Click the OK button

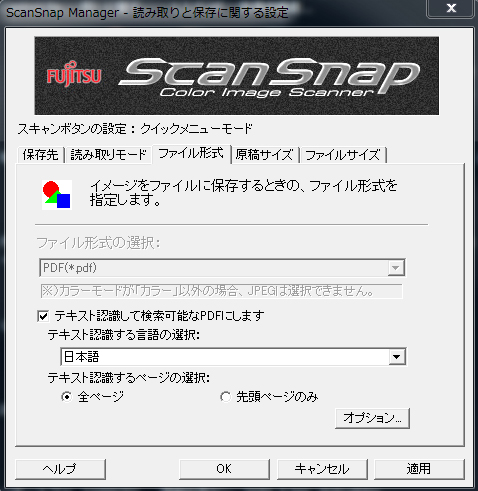tap(224, 469)
